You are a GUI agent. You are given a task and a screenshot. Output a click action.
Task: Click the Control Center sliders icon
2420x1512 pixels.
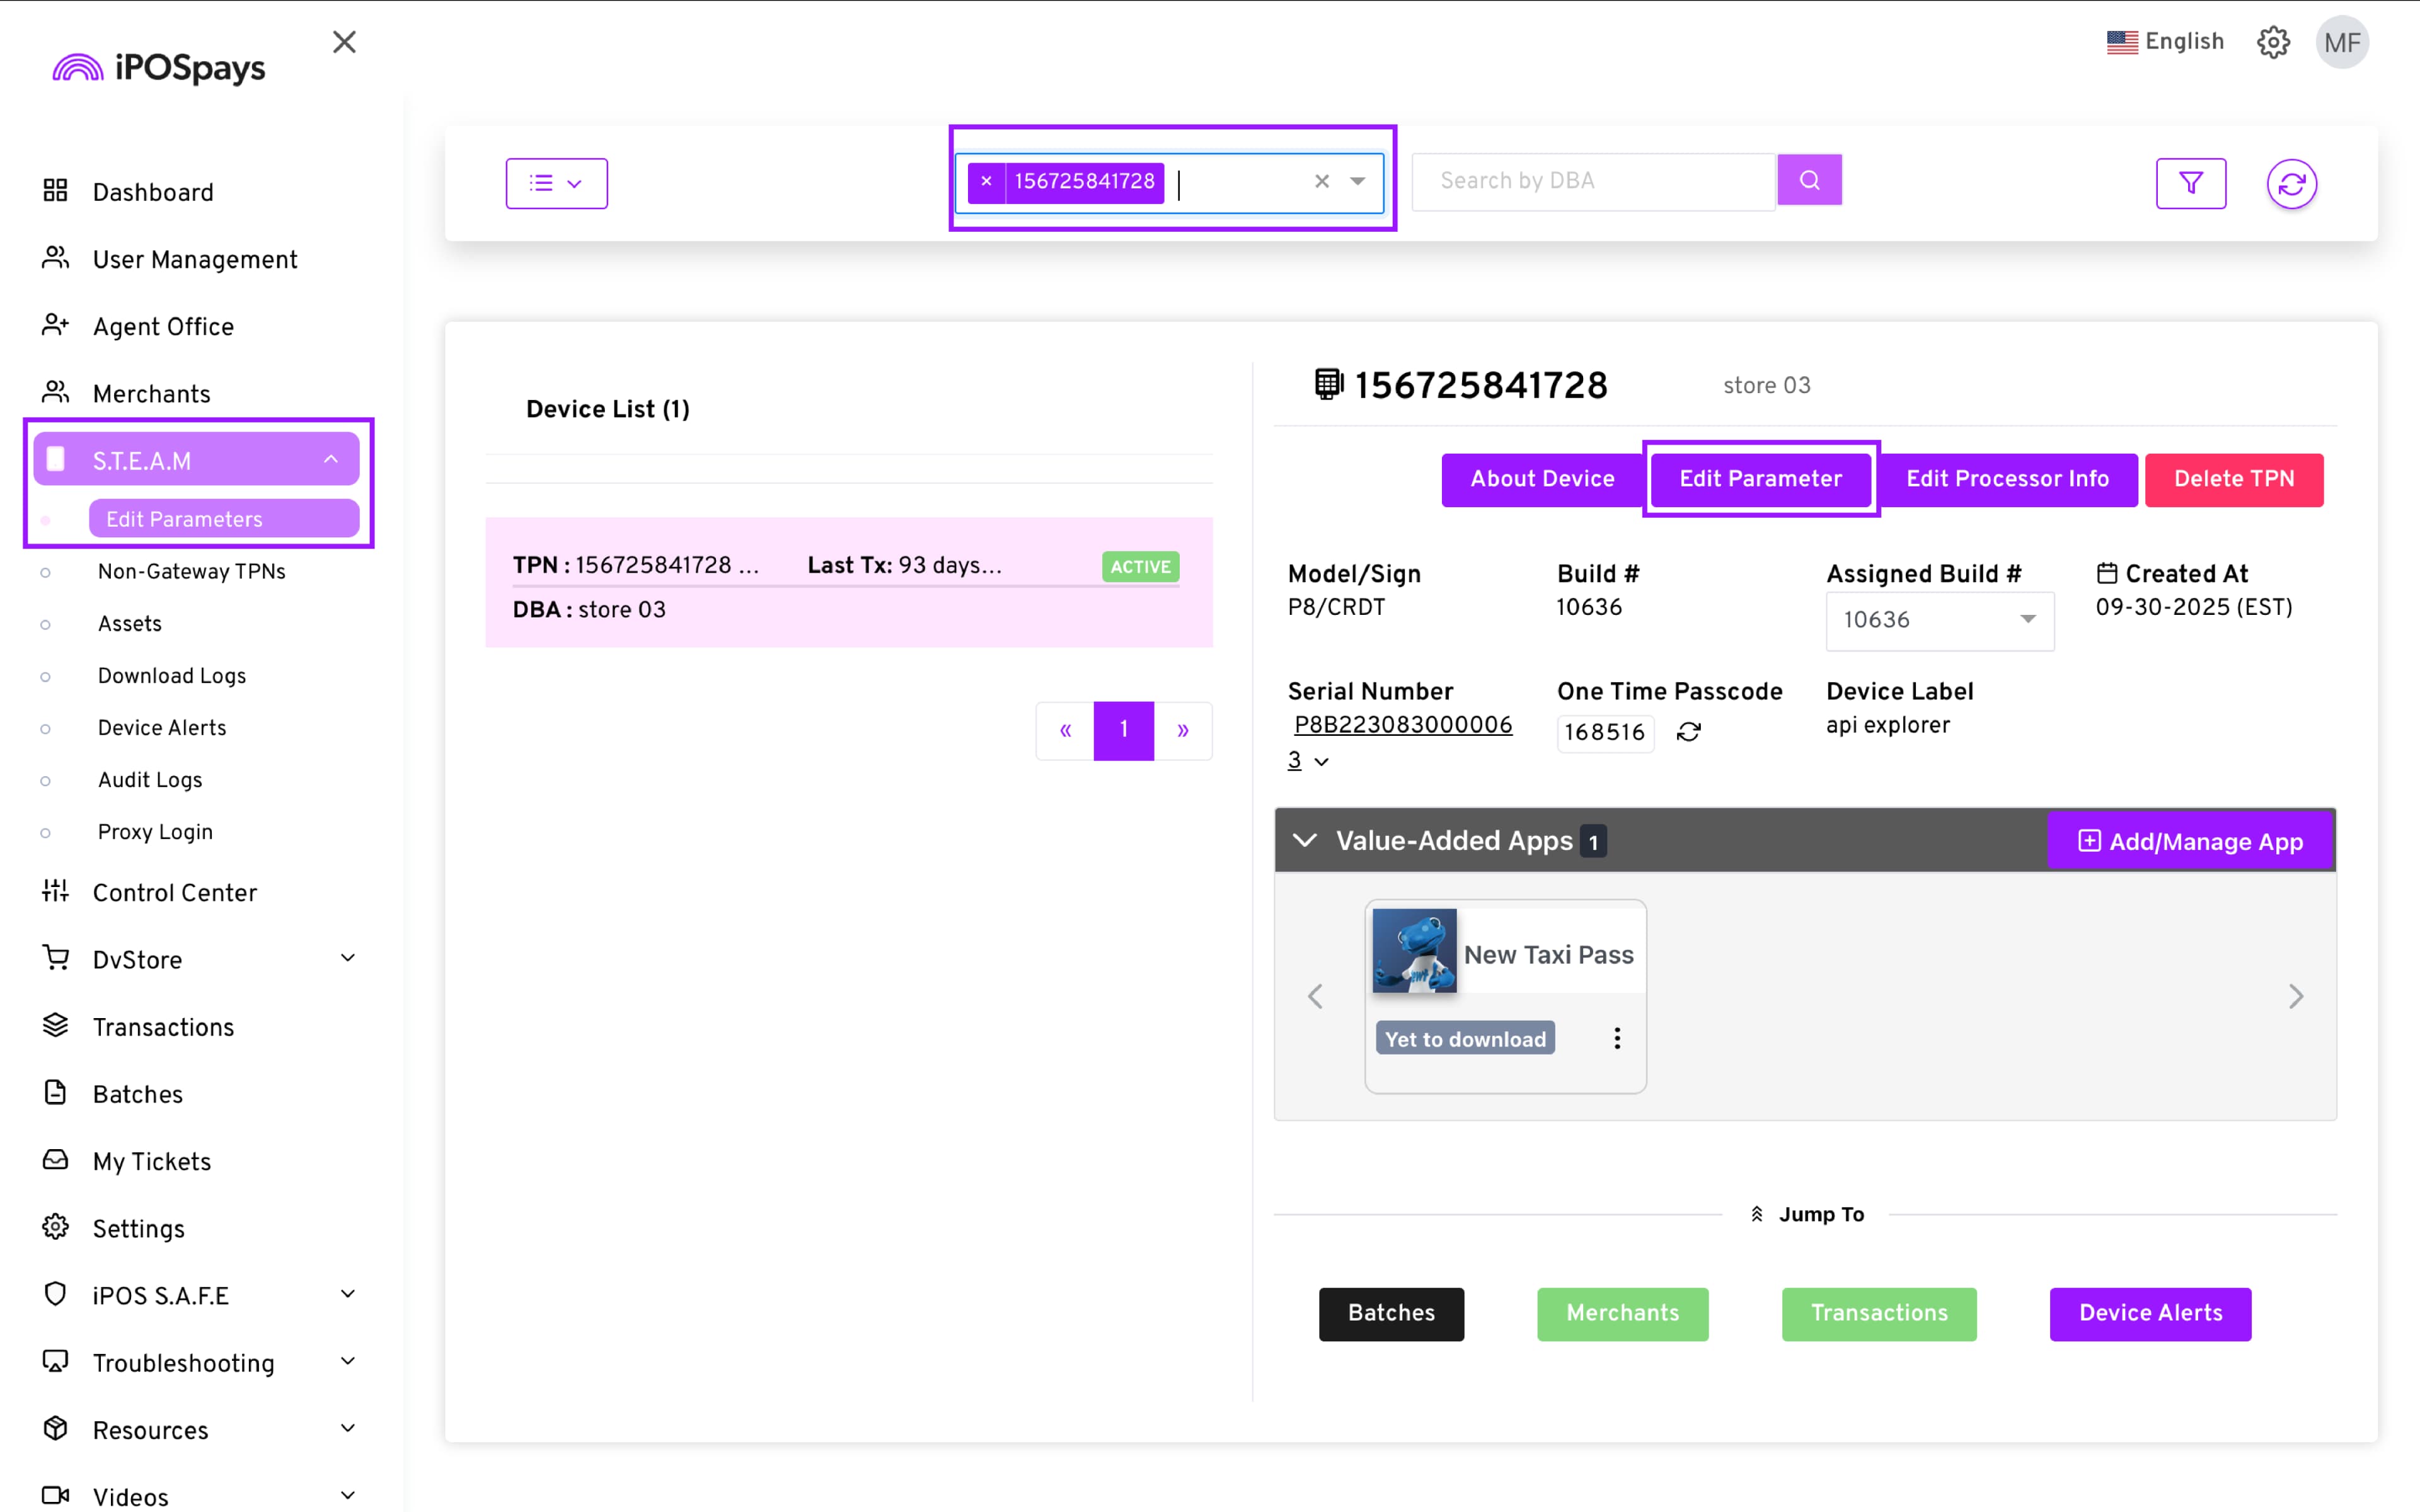tap(55, 892)
